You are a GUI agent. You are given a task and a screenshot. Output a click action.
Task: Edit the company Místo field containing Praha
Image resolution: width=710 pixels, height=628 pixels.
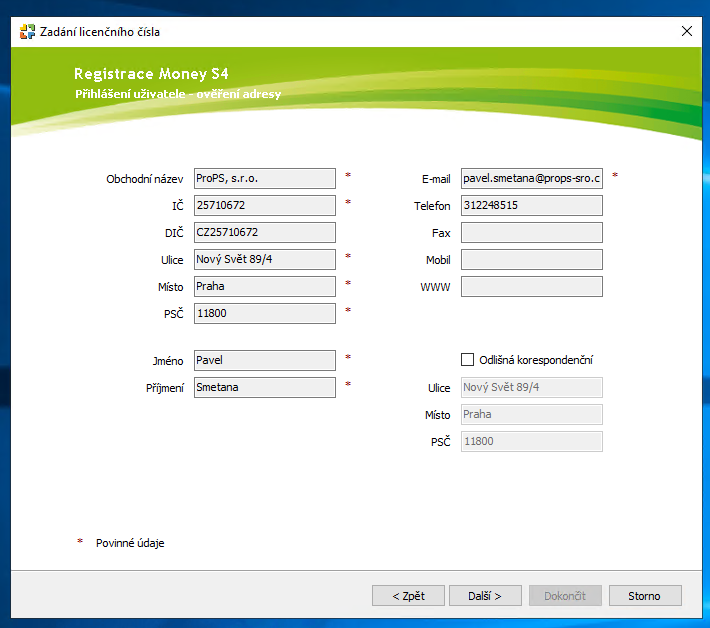(x=264, y=287)
